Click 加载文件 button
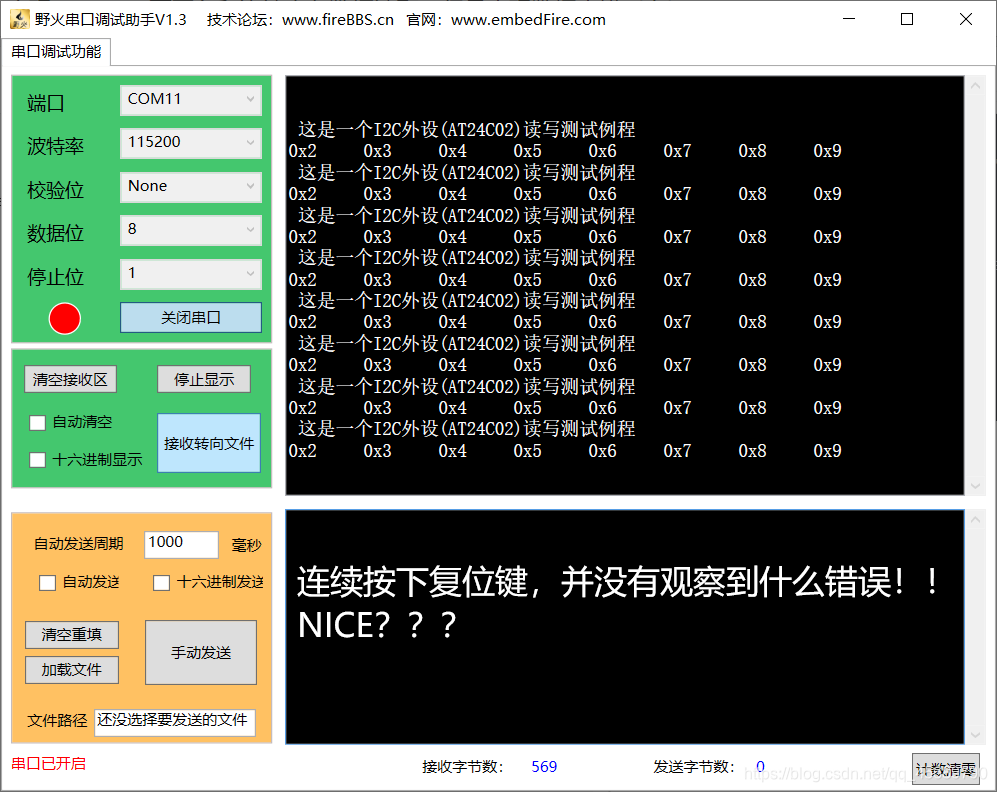This screenshot has width=997, height=792. click(x=72, y=670)
